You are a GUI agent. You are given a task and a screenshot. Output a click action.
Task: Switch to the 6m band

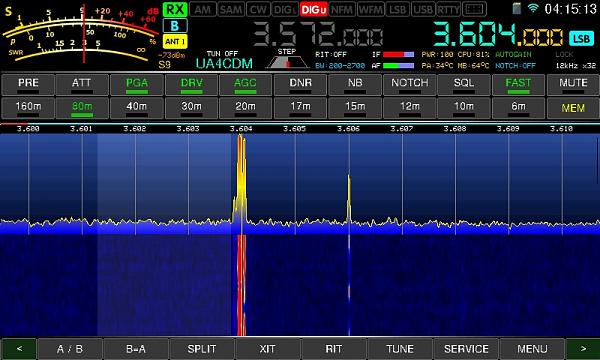point(518,108)
